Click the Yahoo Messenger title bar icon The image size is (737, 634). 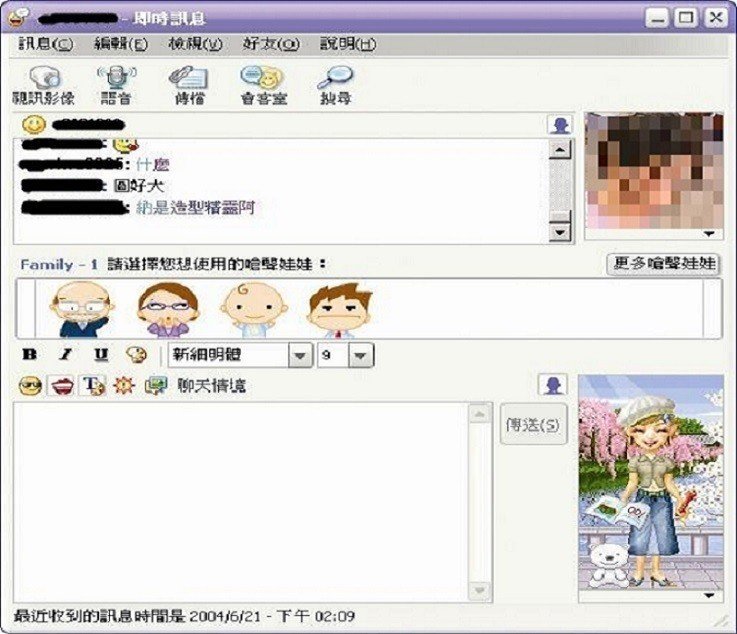point(18,17)
